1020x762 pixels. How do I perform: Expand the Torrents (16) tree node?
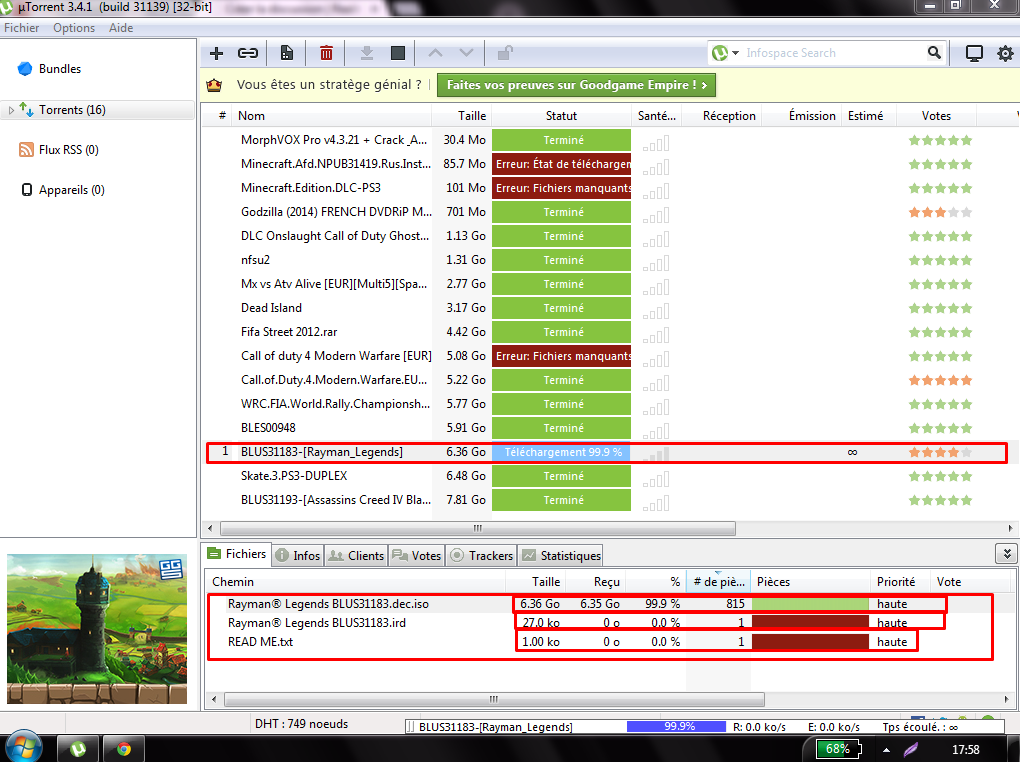pos(11,111)
